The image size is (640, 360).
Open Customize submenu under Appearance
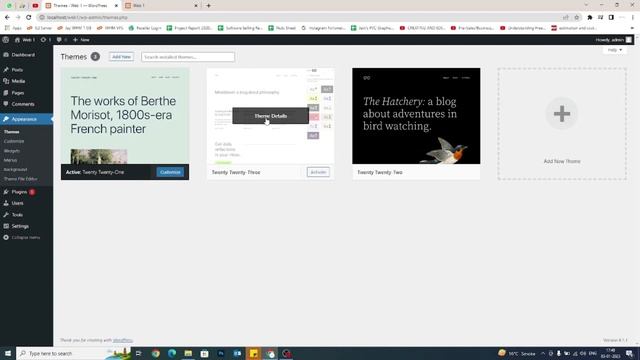point(14,141)
